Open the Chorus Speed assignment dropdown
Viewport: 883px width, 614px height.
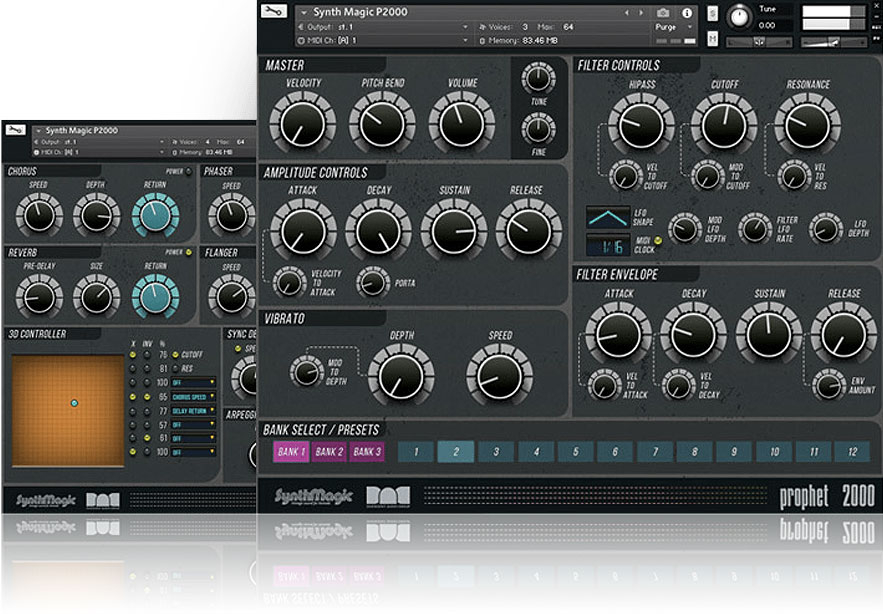[193, 396]
